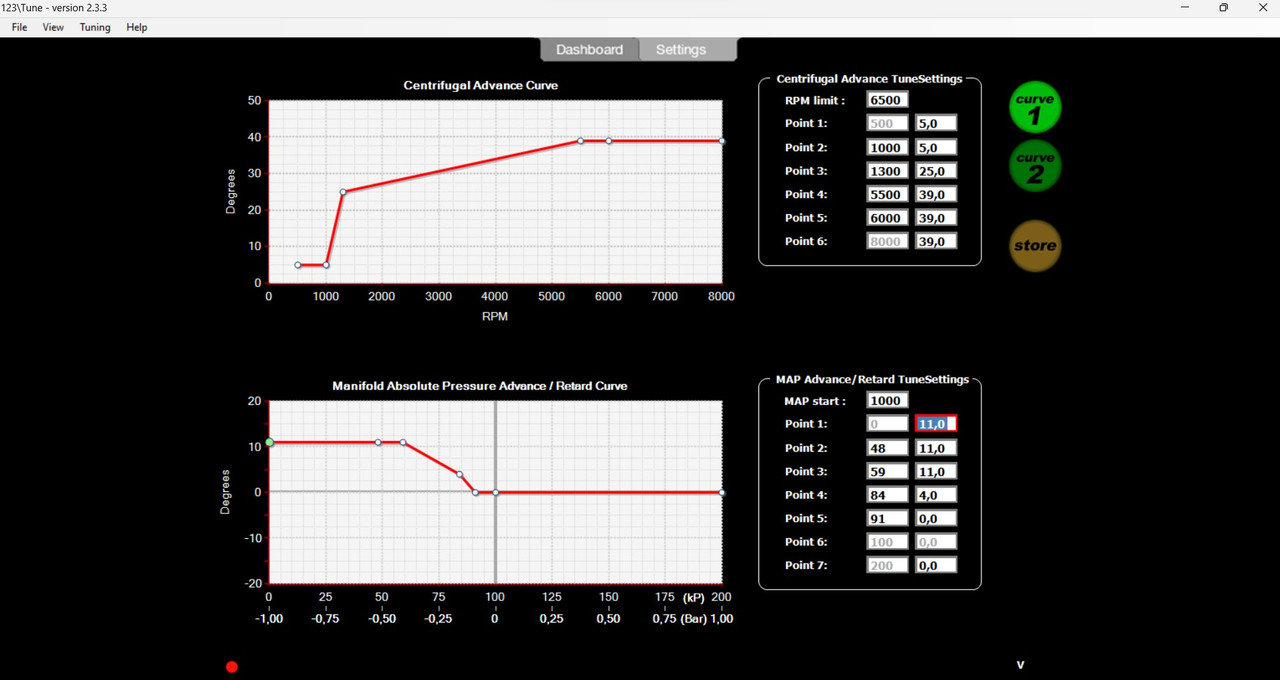Select MAP curve node at 48 kP
The width and height of the screenshot is (1280, 680).
378,442
